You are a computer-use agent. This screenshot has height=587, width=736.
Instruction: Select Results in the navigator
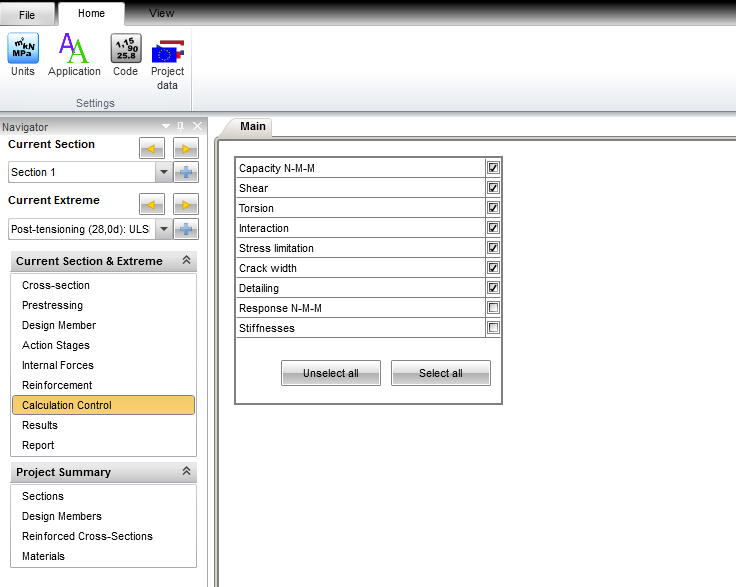[40, 425]
